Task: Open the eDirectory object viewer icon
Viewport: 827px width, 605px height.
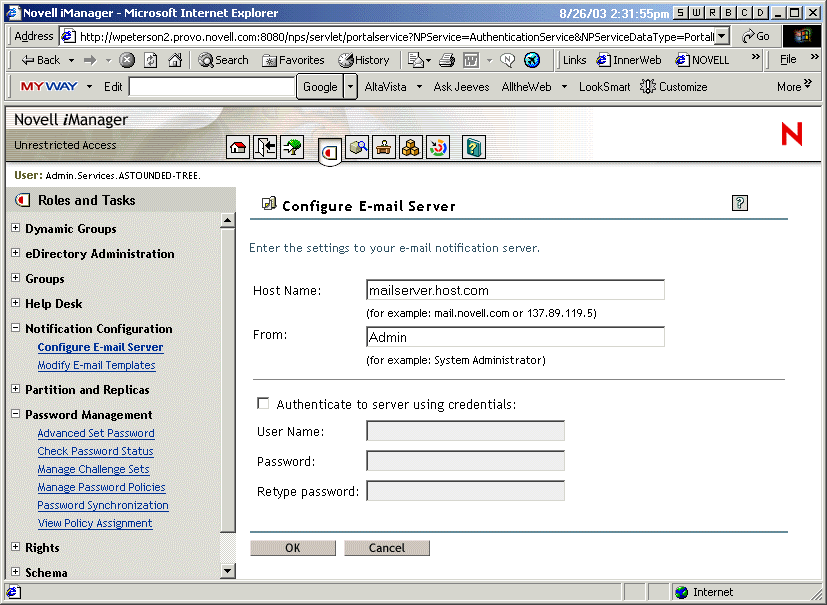Action: point(358,147)
